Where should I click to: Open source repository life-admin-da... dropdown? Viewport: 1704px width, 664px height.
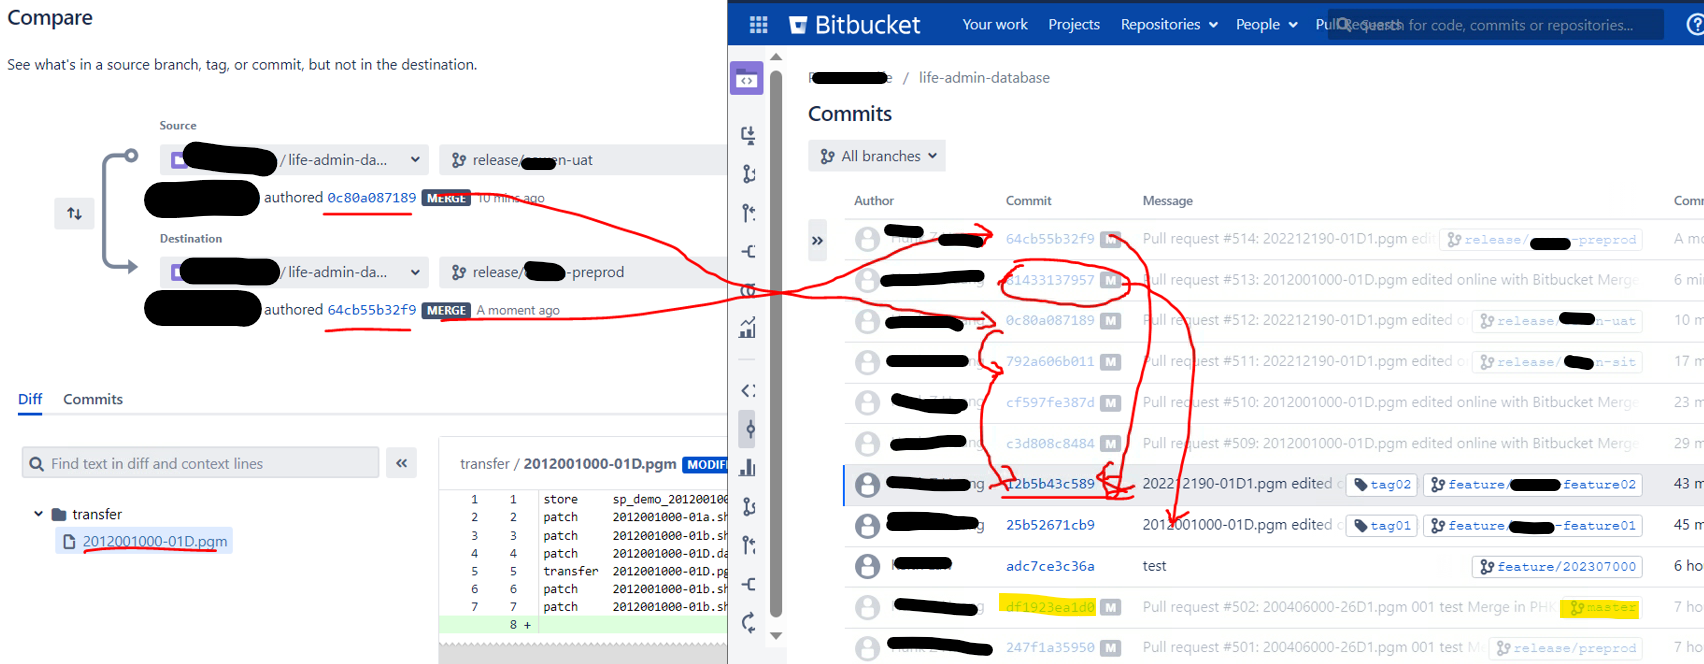(x=295, y=160)
